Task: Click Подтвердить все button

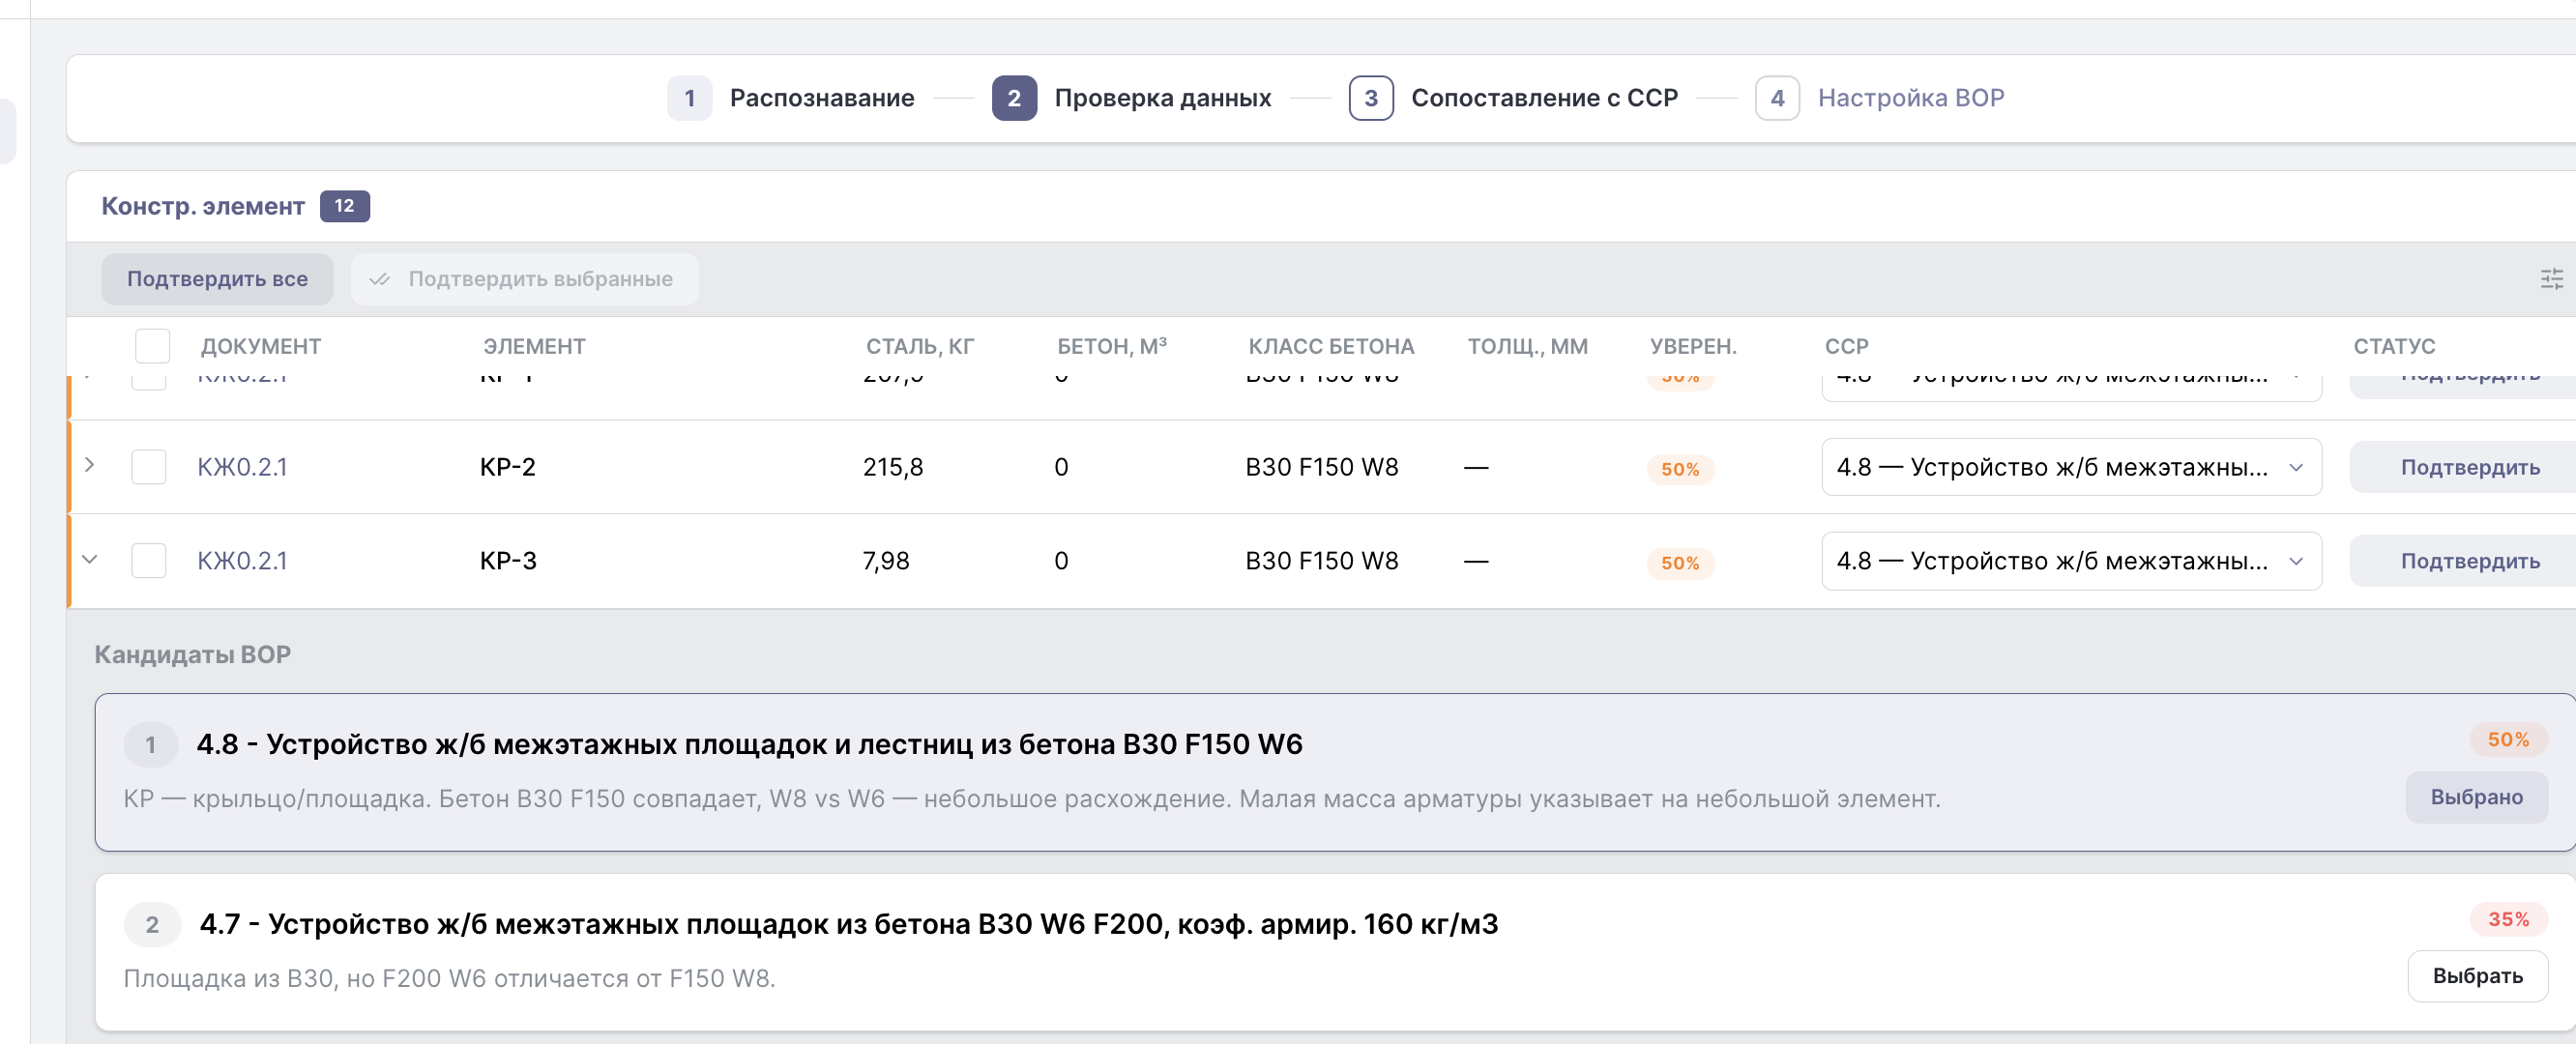Action: (x=217, y=279)
